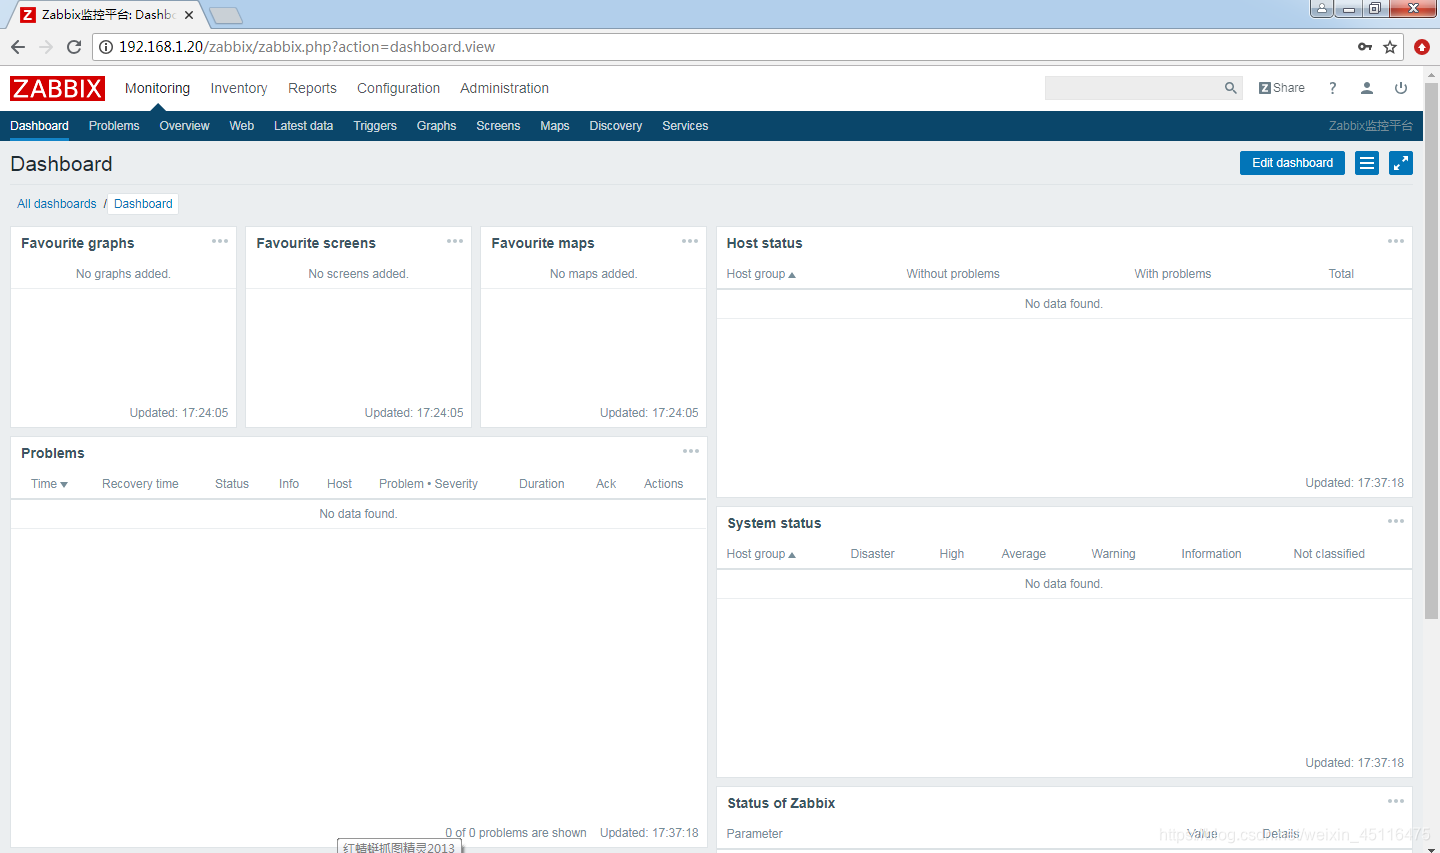Image resolution: width=1440 pixels, height=853 pixels.
Task: Switch to the Overview submenu tab
Action: coord(185,126)
